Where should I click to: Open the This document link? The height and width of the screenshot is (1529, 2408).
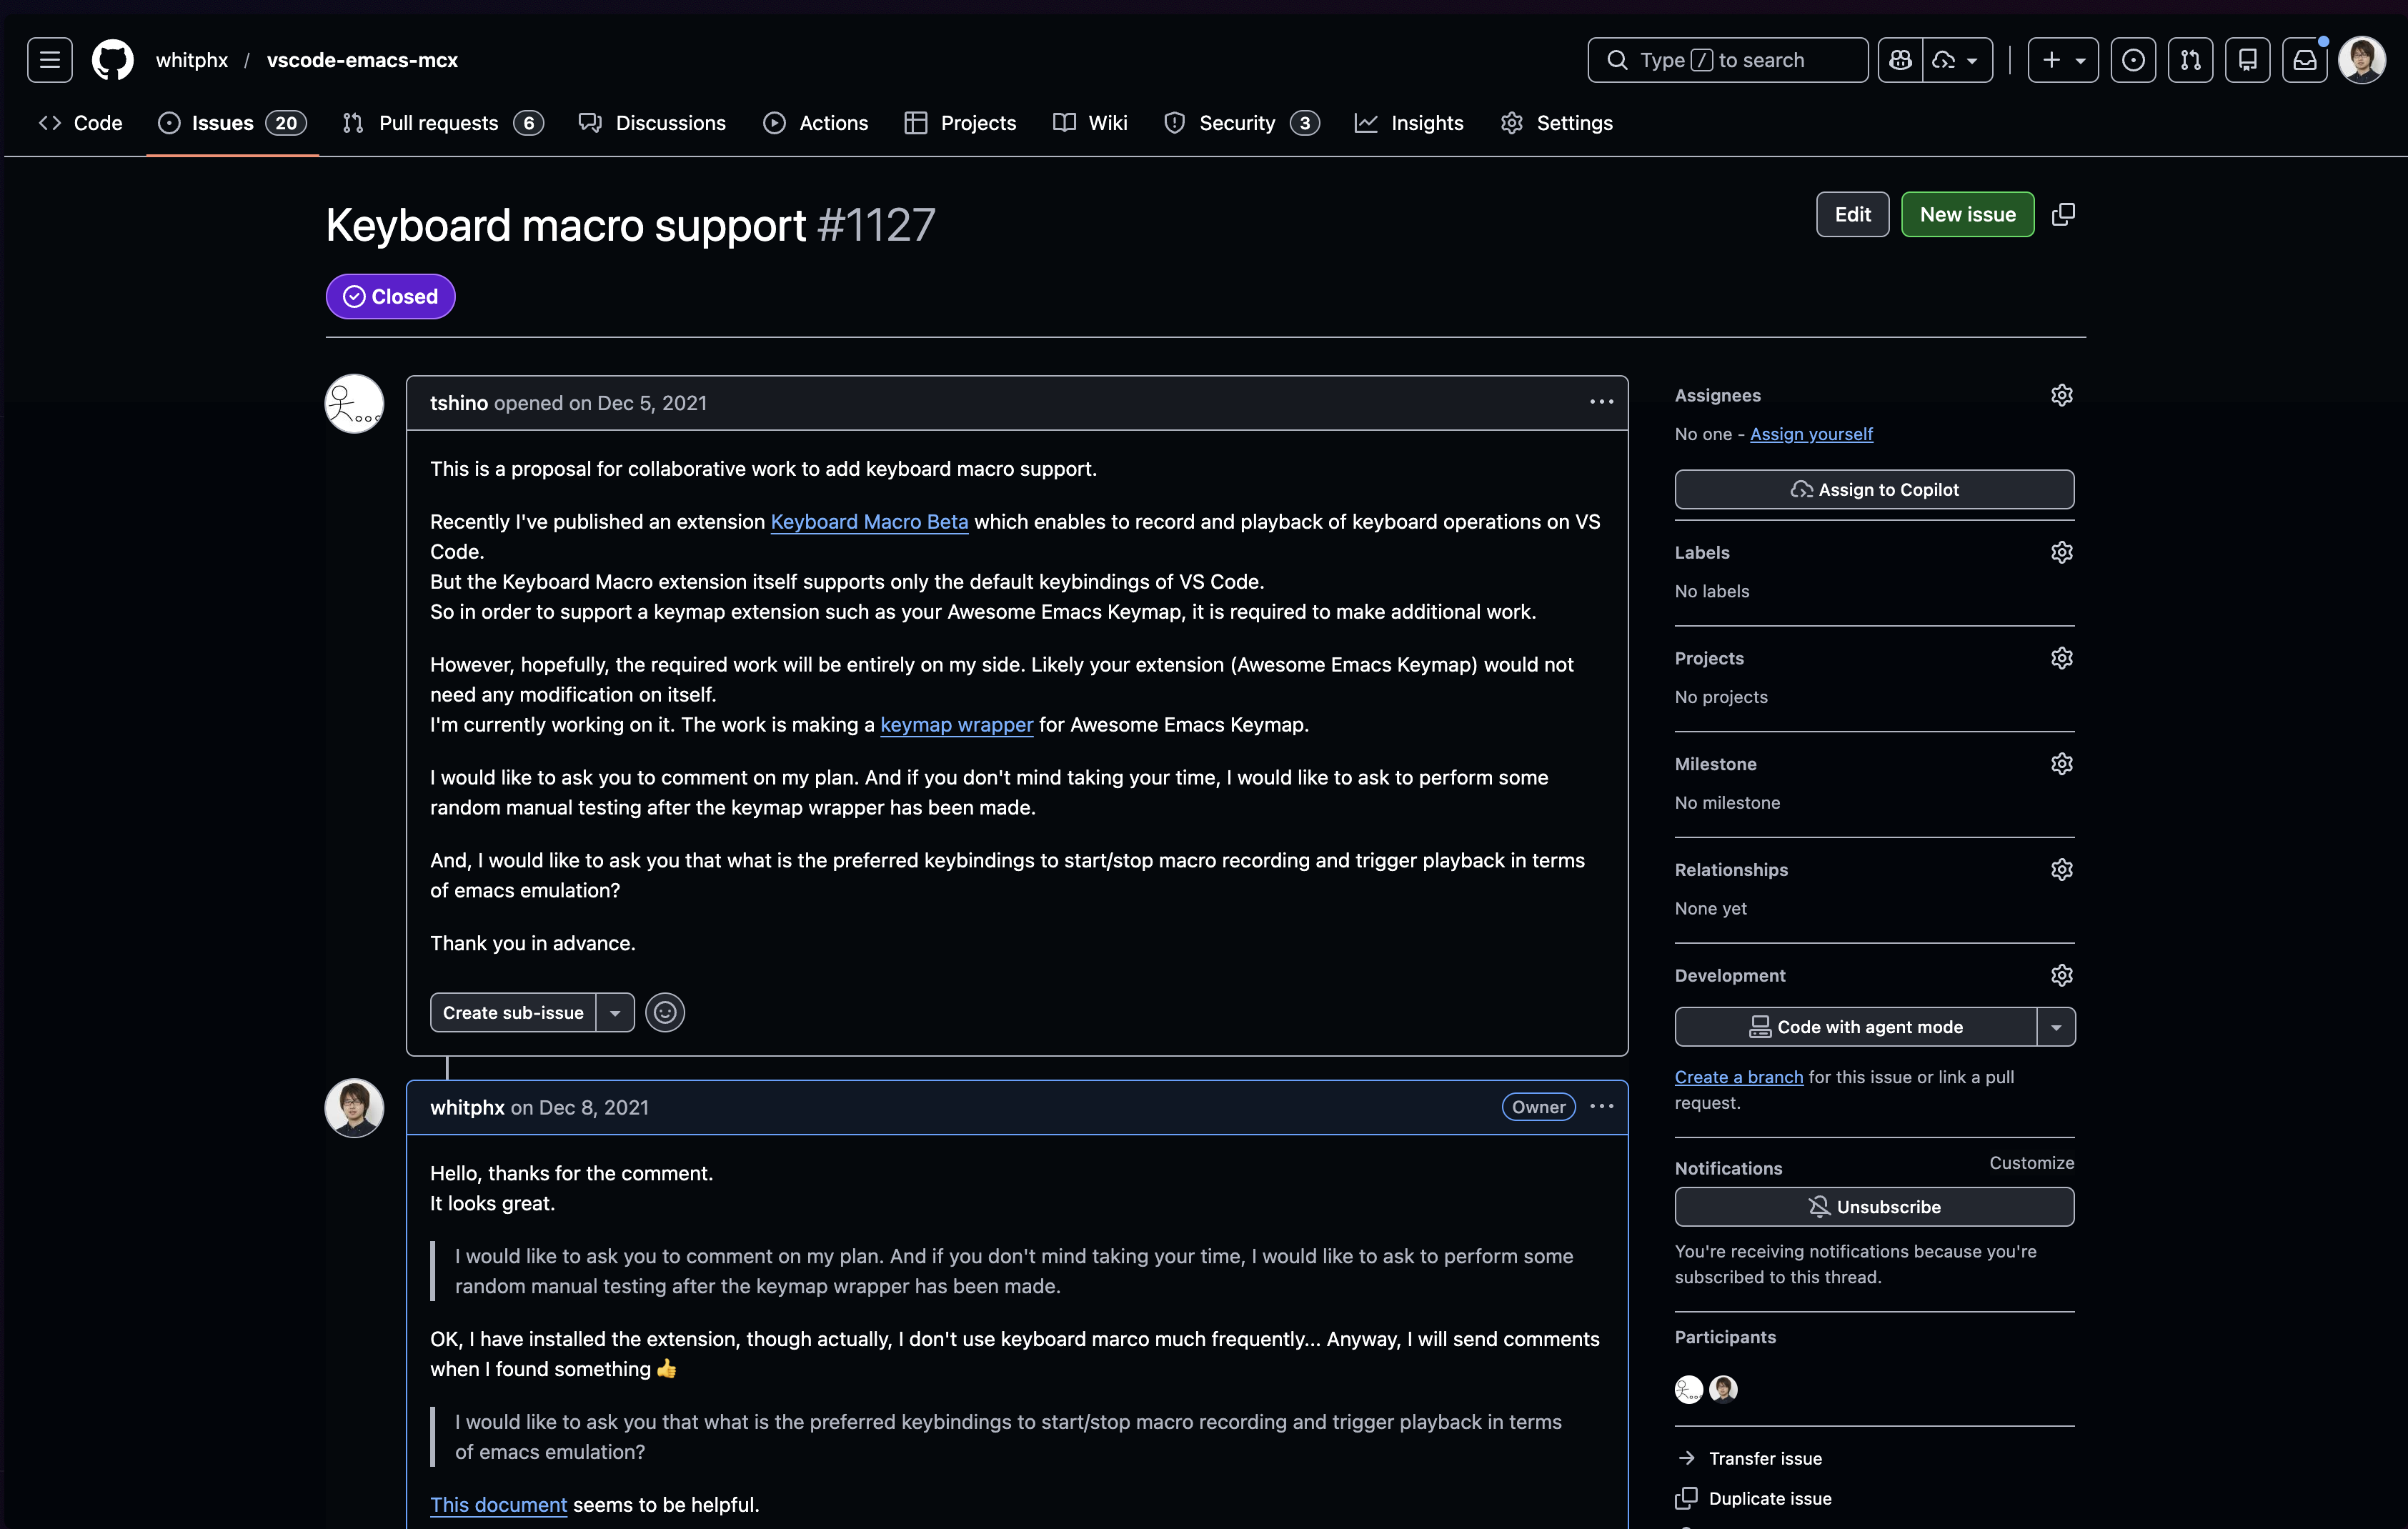pyautogui.click(x=498, y=1505)
